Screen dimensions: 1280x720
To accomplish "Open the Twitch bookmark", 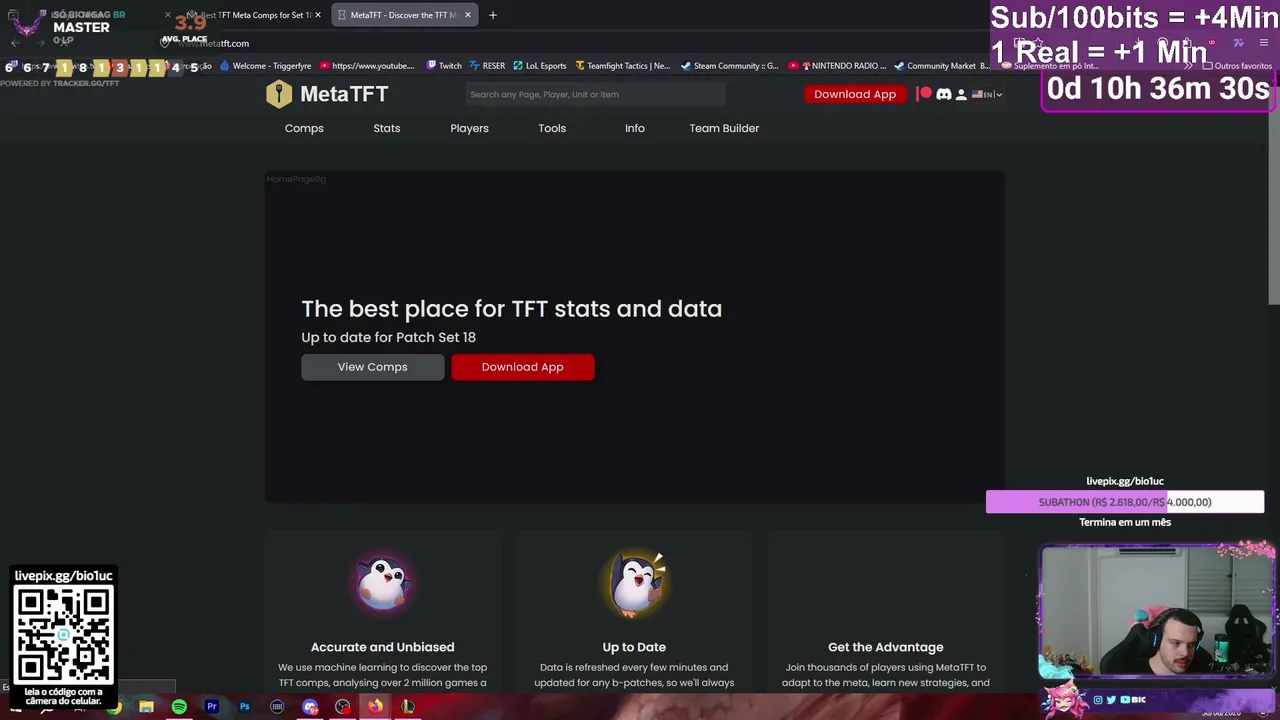I will click(x=444, y=66).
